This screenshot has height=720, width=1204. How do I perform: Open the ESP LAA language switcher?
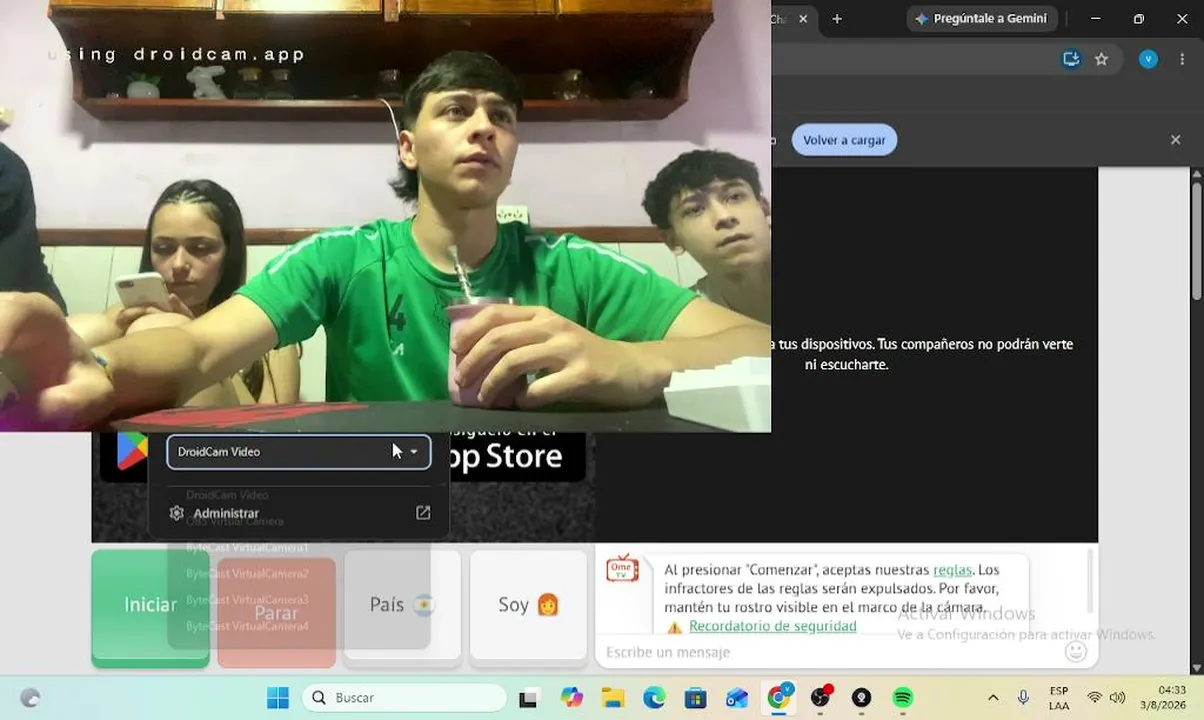[x=1058, y=698]
